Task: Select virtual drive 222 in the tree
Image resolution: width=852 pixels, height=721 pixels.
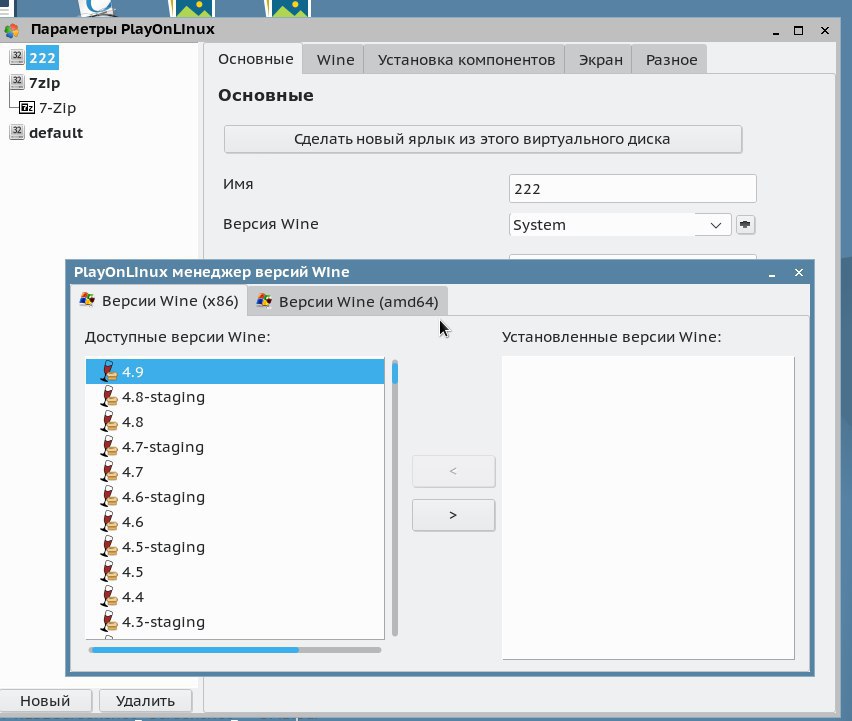Action: coord(42,58)
